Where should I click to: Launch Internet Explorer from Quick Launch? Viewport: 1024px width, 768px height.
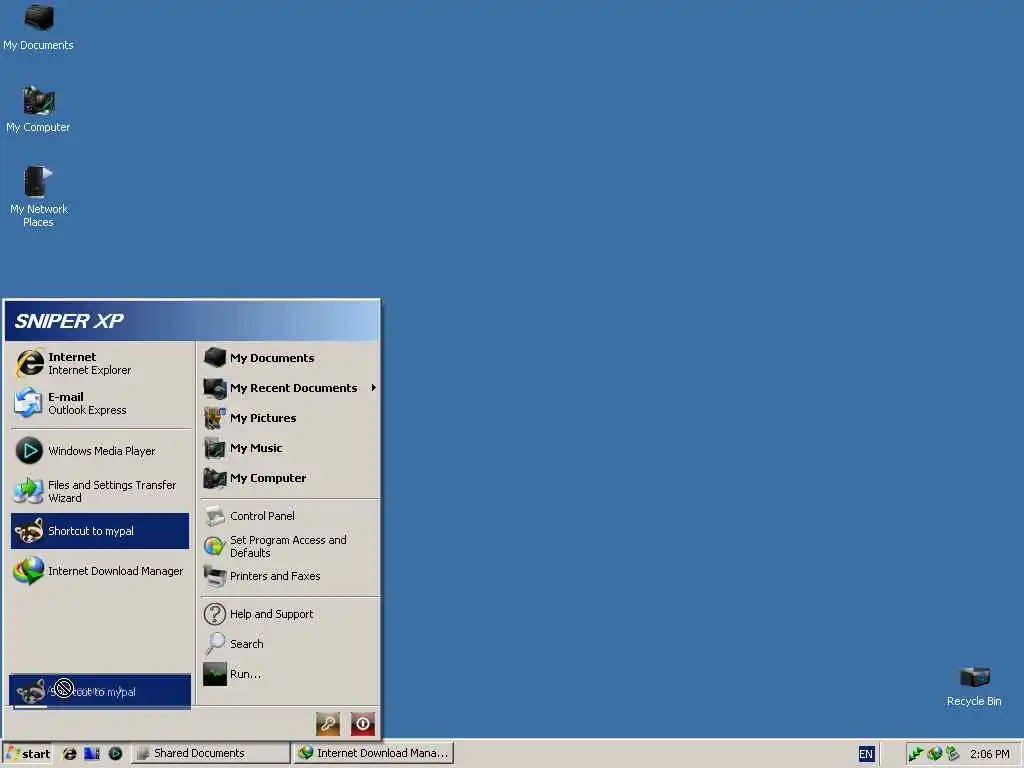tap(69, 754)
